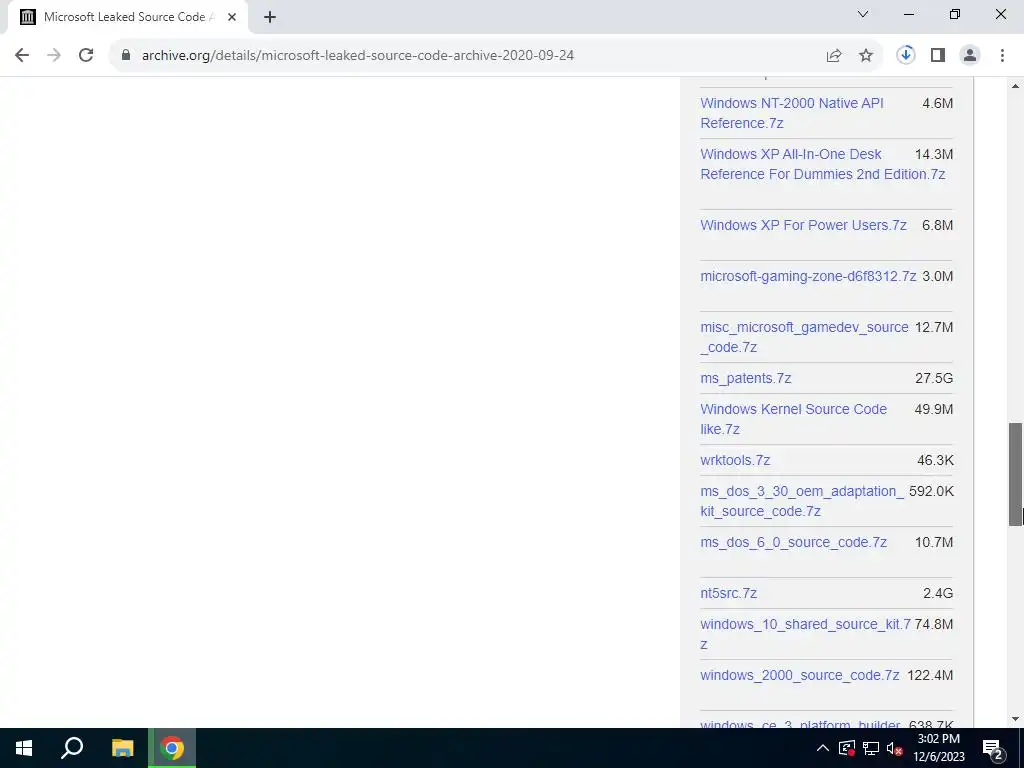This screenshot has width=1024, height=768.
Task: Open the taskbar clock and date
Action: [938, 748]
